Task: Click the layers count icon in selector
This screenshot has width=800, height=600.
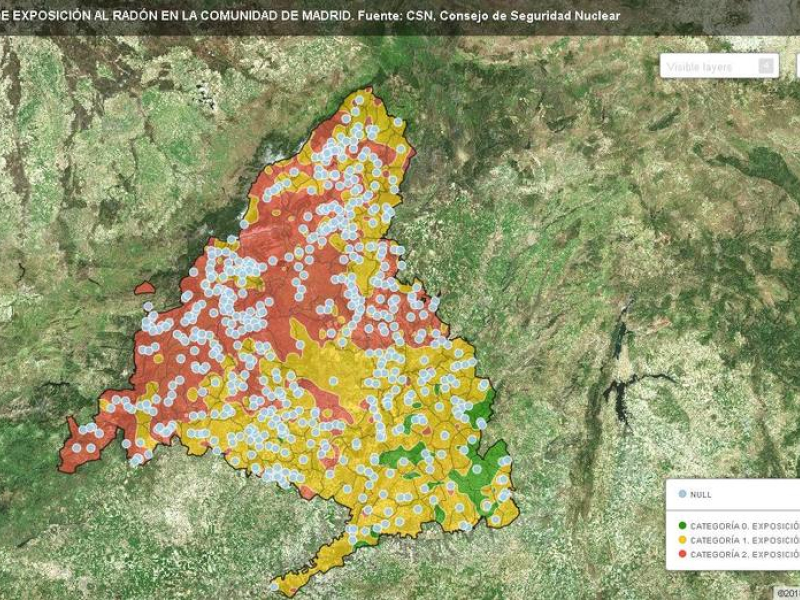Action: [x=766, y=66]
